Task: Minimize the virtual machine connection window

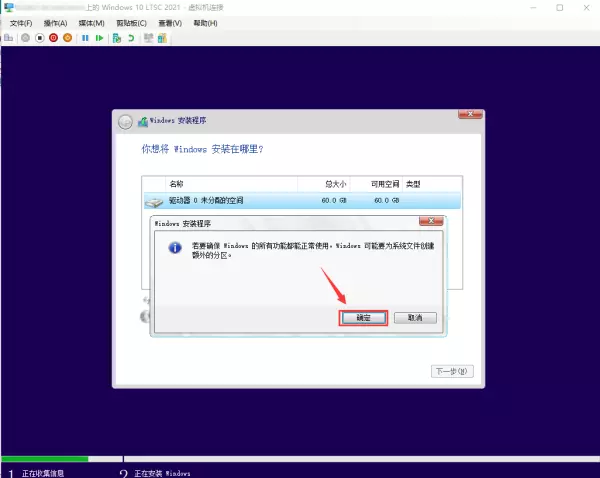Action: [x=533, y=8]
